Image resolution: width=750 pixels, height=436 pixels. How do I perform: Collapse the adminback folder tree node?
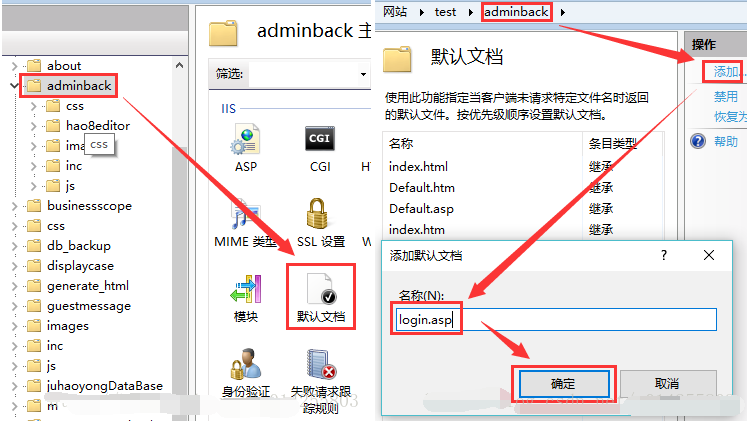tap(14, 86)
